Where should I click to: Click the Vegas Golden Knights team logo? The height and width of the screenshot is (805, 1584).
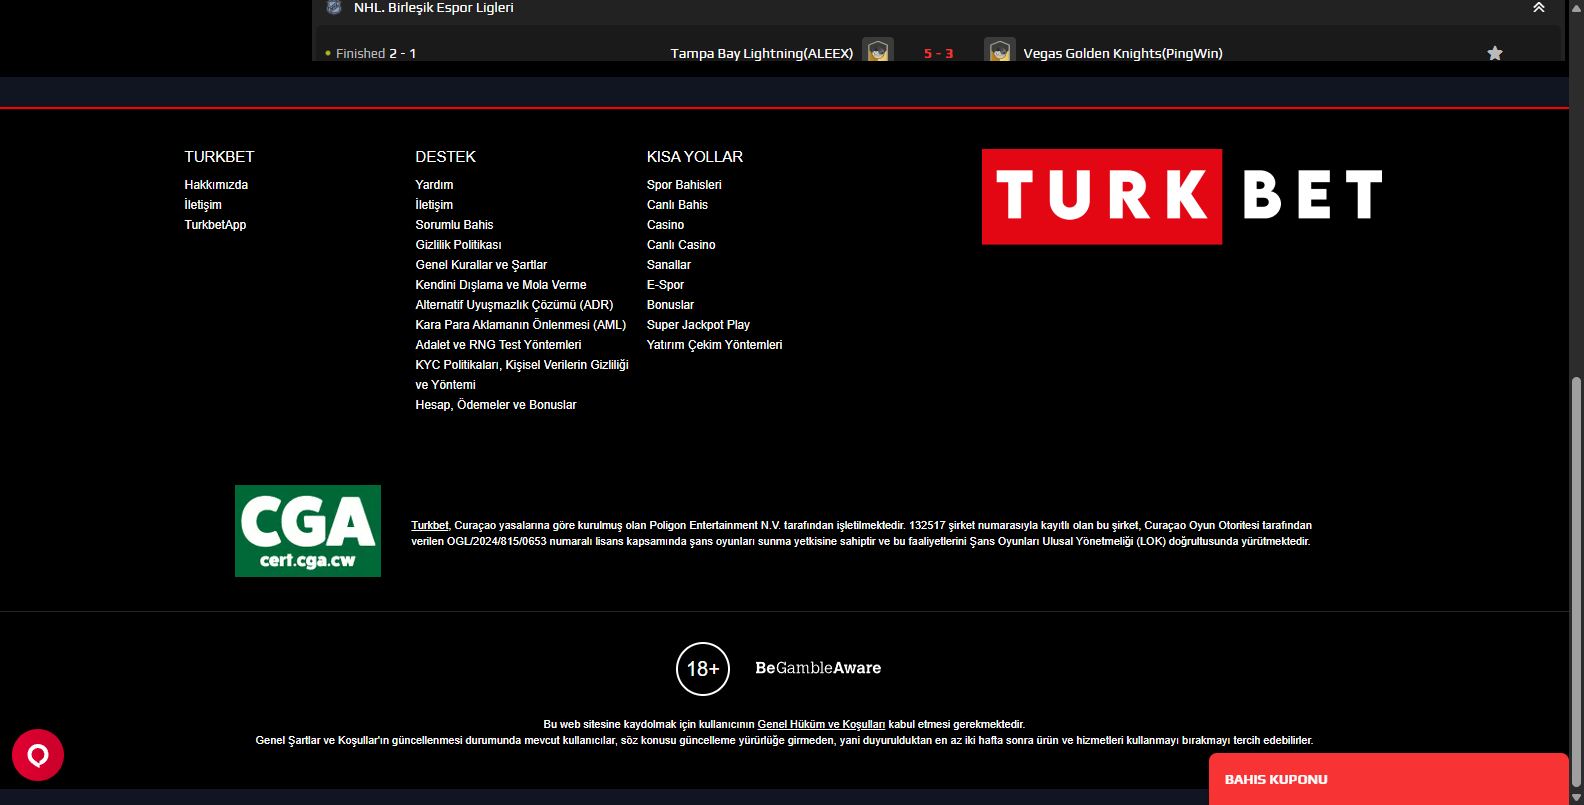click(x=999, y=50)
